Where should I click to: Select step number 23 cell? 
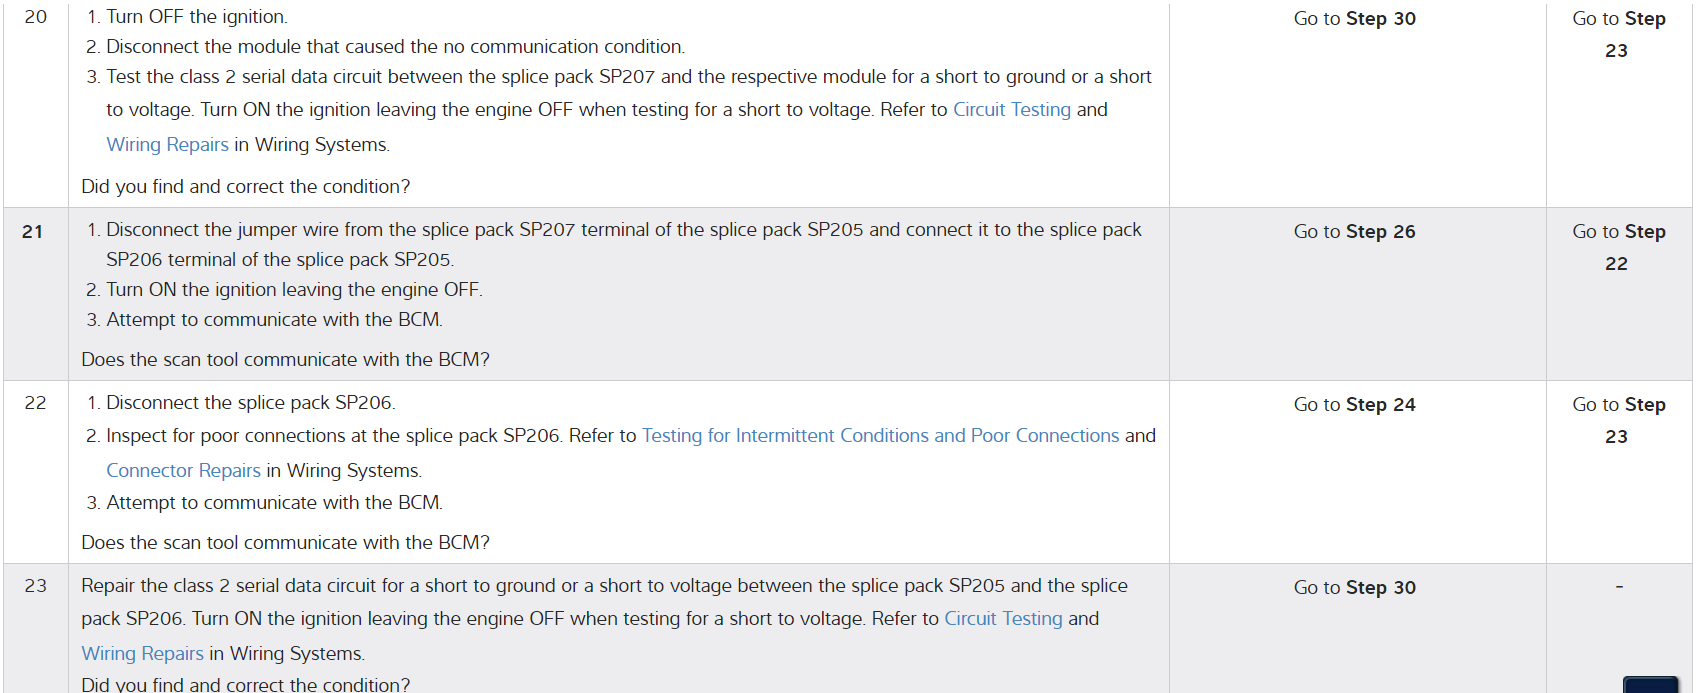[35, 586]
